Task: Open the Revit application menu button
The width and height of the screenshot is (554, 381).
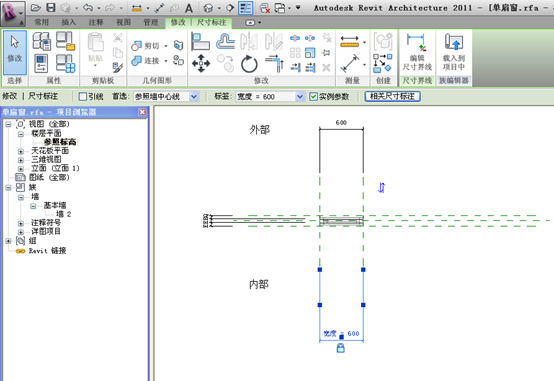Action: point(12,13)
